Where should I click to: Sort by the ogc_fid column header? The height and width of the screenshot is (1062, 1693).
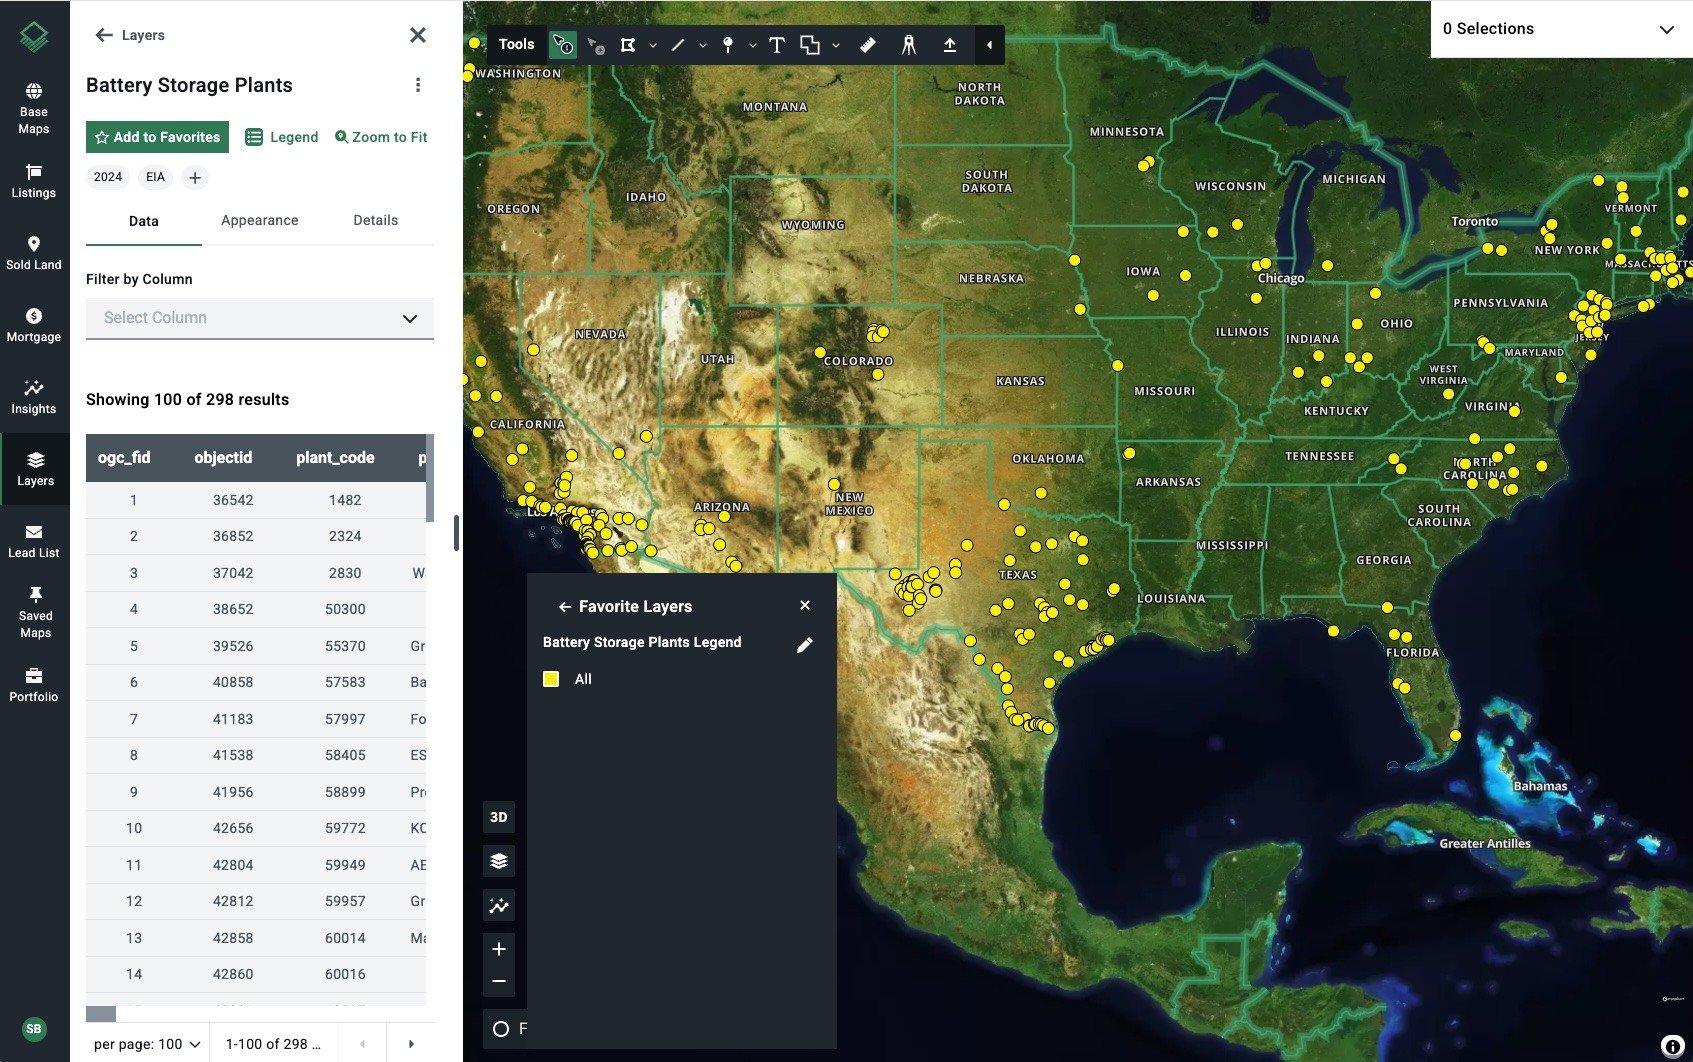click(124, 458)
